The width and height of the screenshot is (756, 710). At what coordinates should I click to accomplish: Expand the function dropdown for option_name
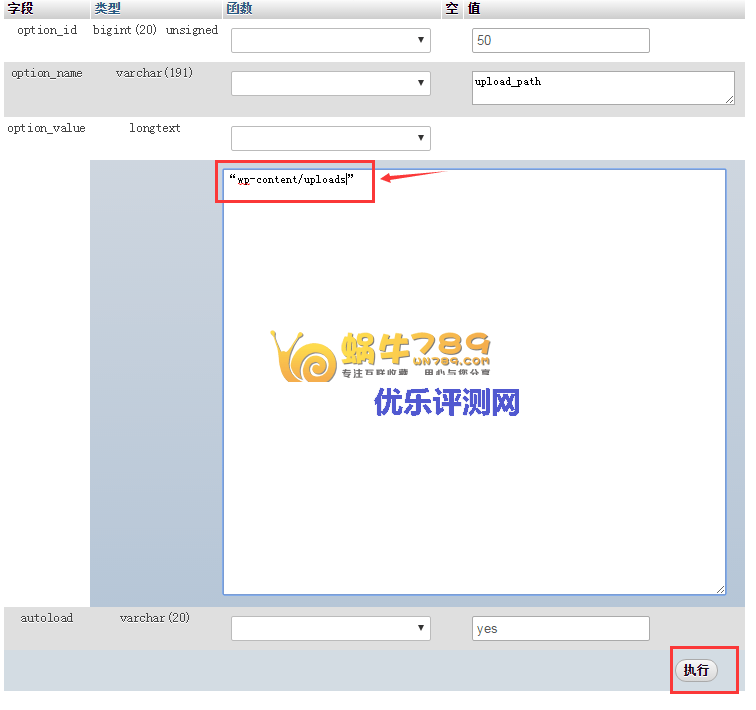(x=330, y=84)
